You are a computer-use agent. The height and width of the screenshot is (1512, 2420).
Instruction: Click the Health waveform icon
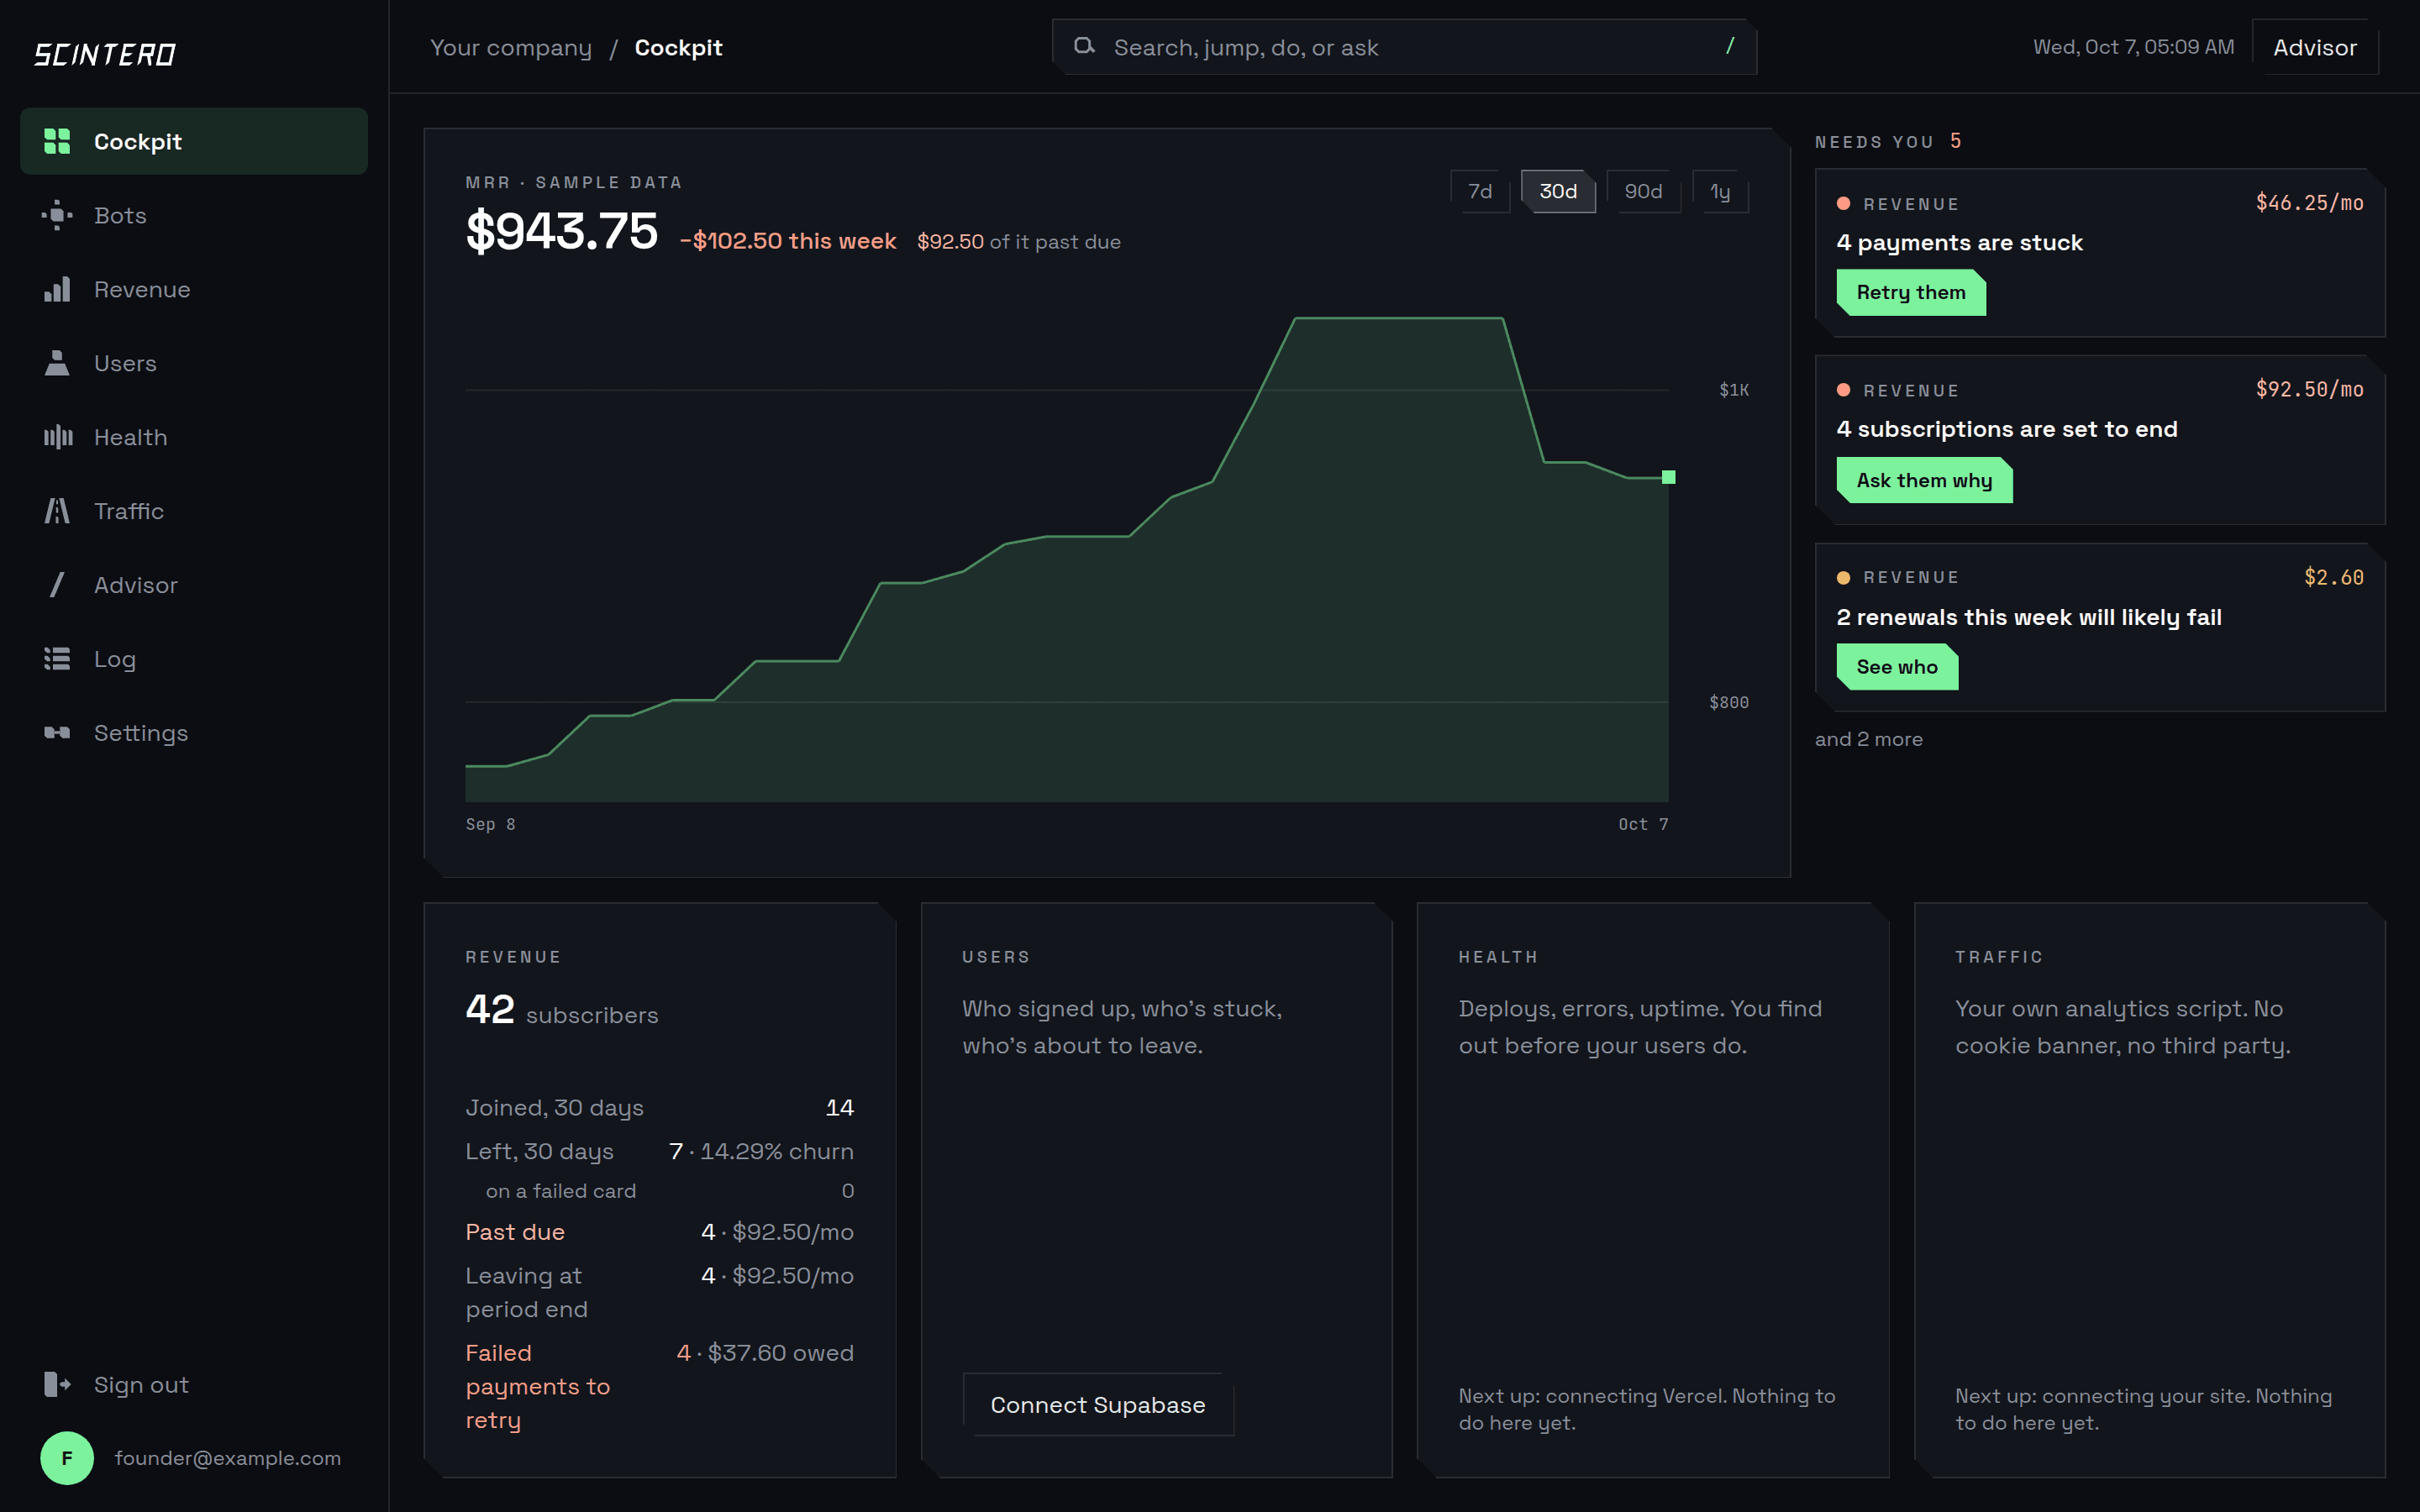click(x=57, y=437)
